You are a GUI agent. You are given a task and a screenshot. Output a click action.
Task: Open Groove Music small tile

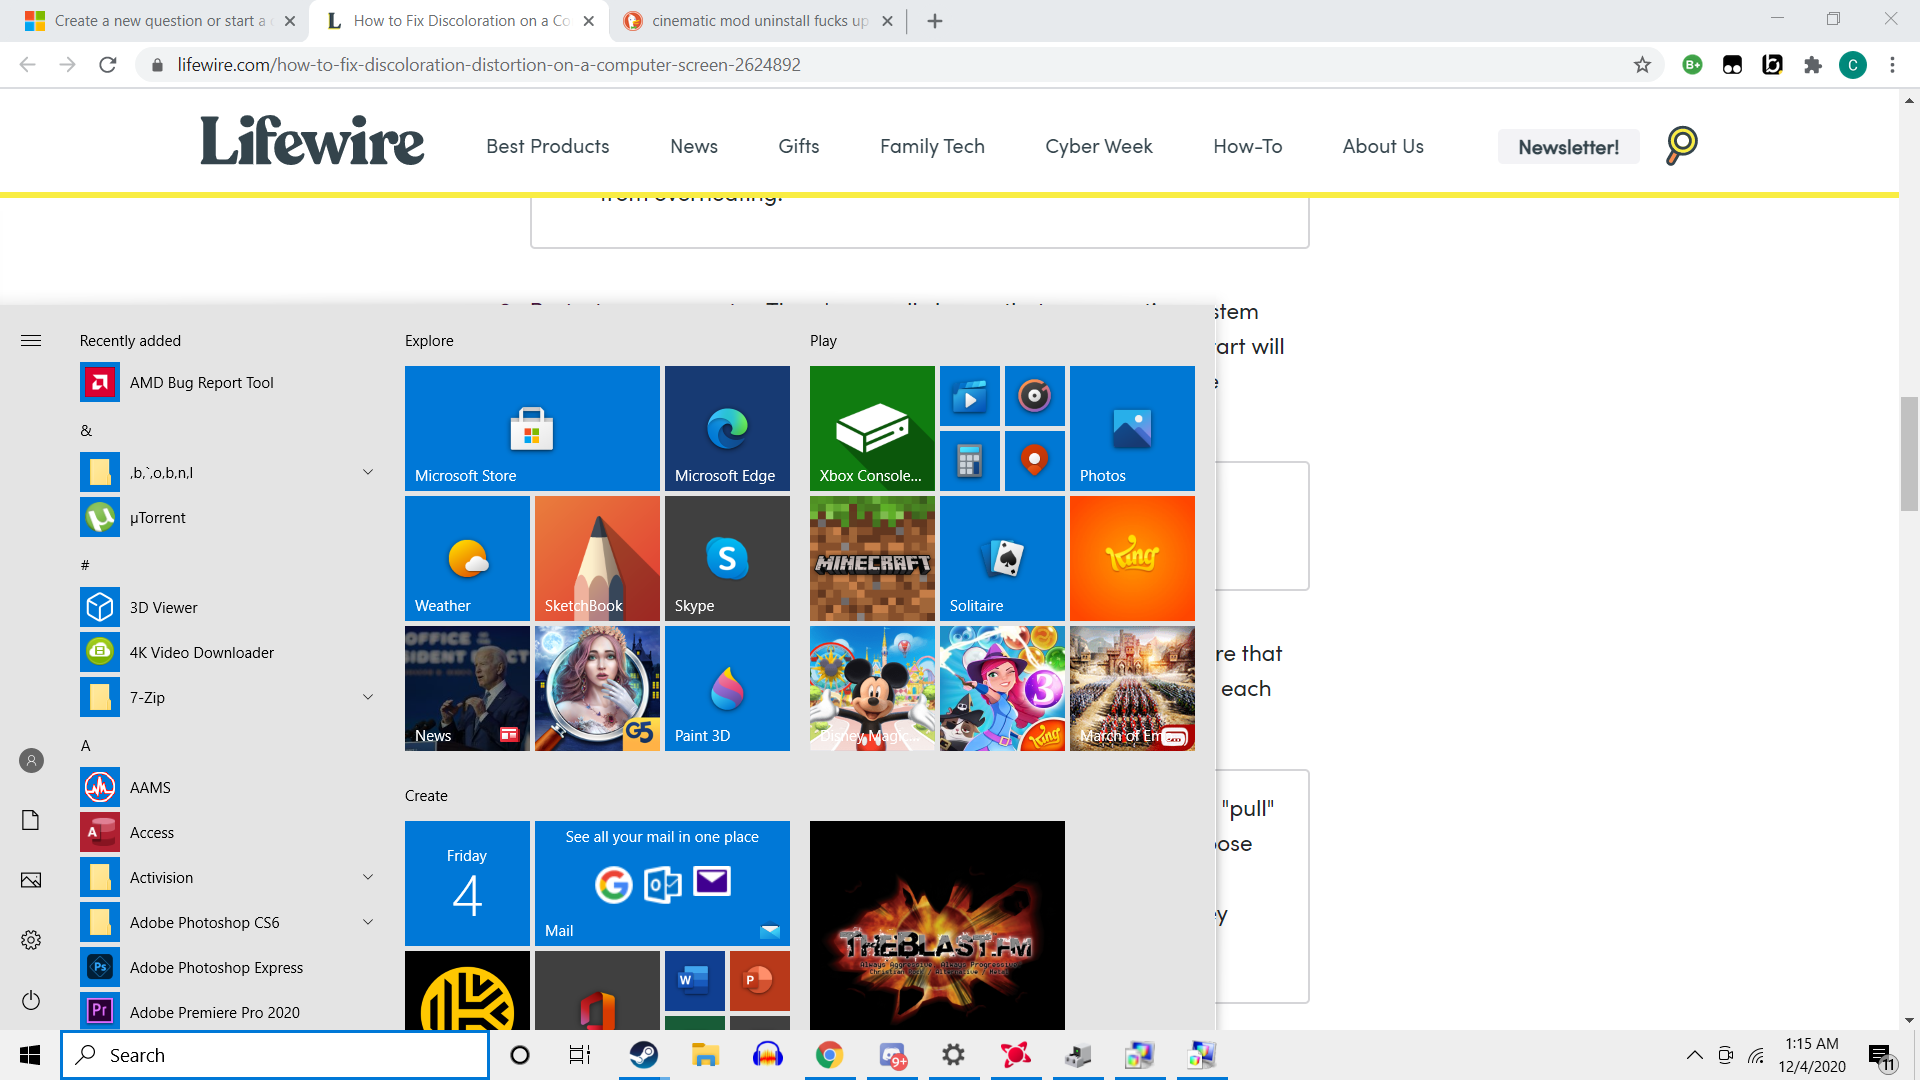pyautogui.click(x=1034, y=396)
